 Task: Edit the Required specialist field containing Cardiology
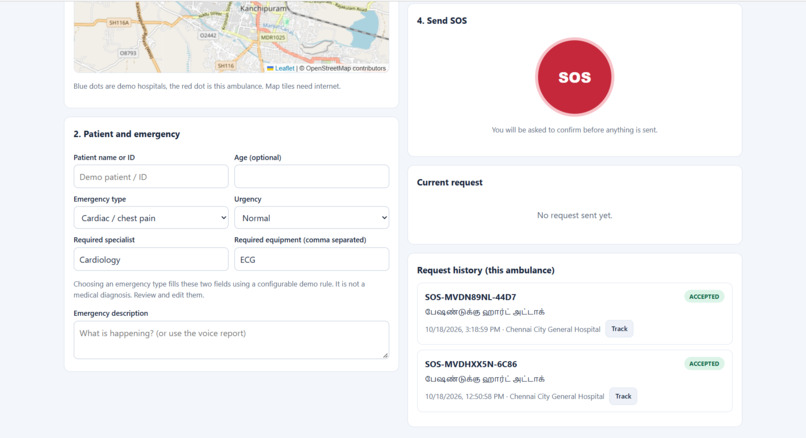coord(151,260)
